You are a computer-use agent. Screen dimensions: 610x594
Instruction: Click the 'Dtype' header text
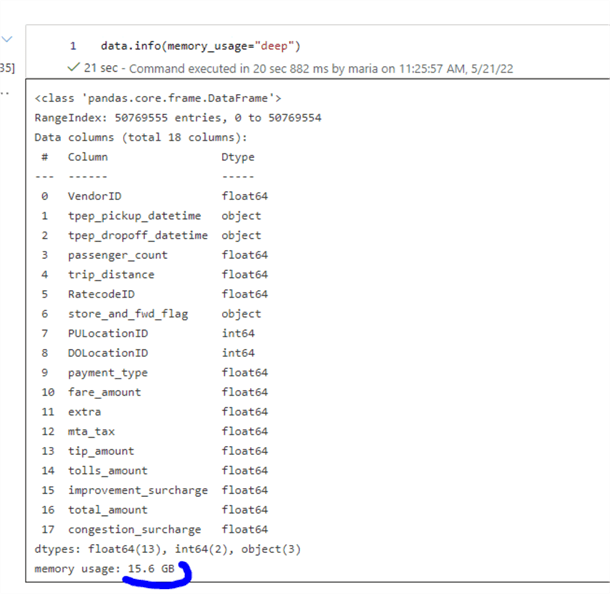(x=238, y=157)
